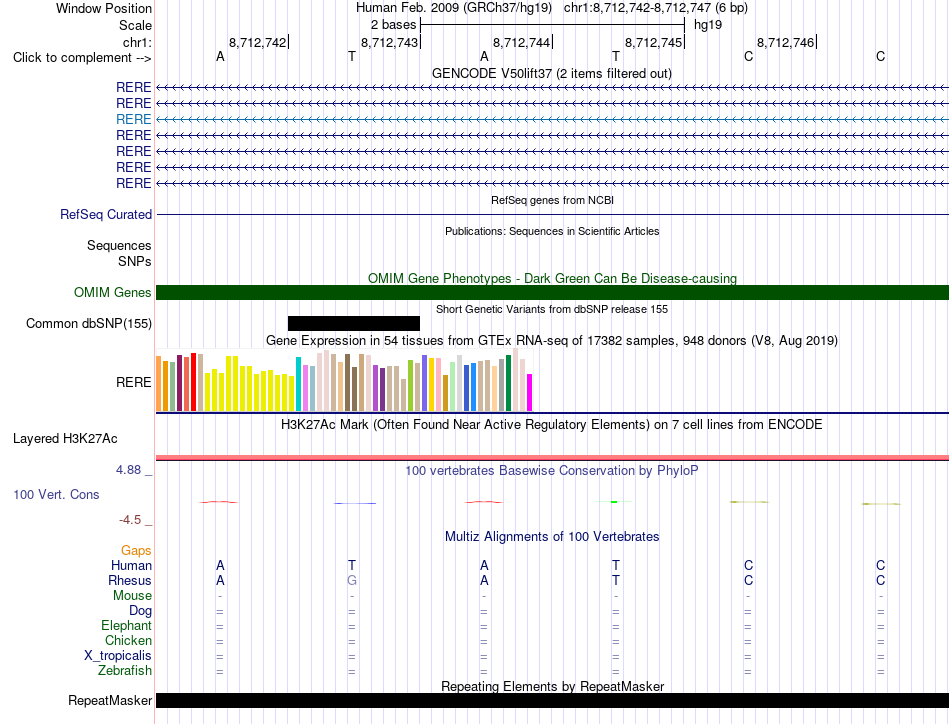The width and height of the screenshot is (950, 724).
Task: Click the red bar in GTEx chart
Action: pos(193,382)
